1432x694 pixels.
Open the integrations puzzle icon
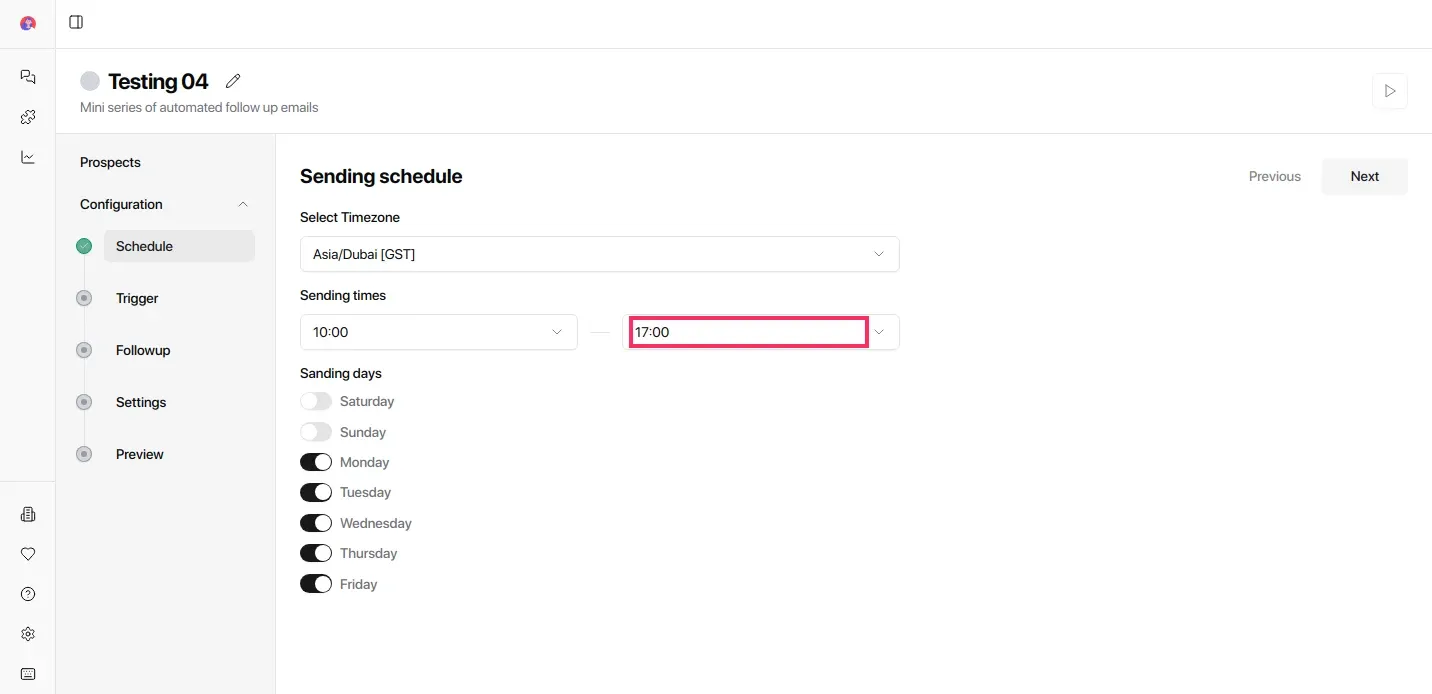click(28, 117)
